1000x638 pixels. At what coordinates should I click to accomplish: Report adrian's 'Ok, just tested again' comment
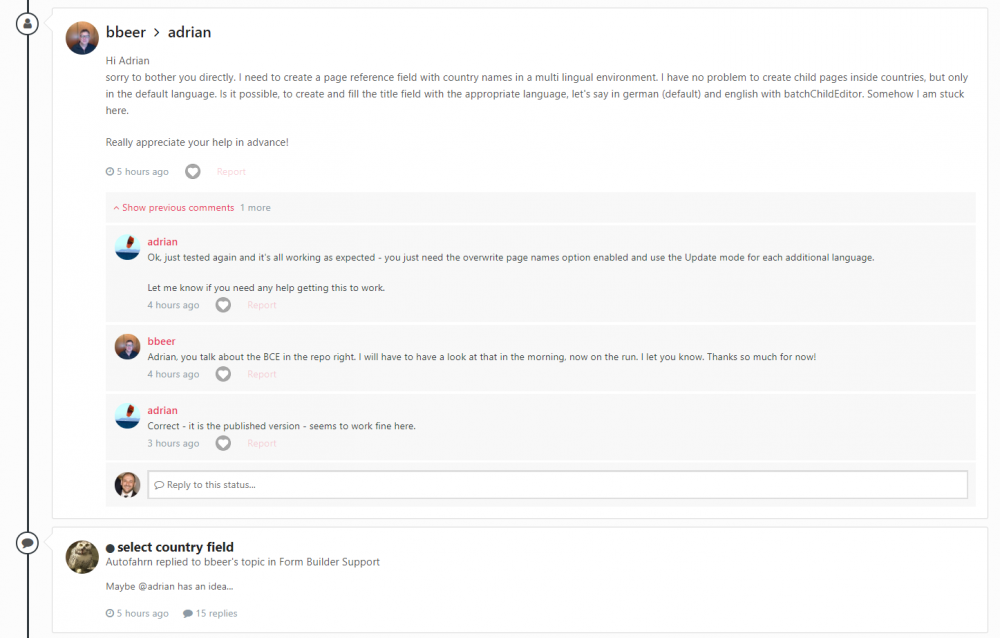[261, 305]
